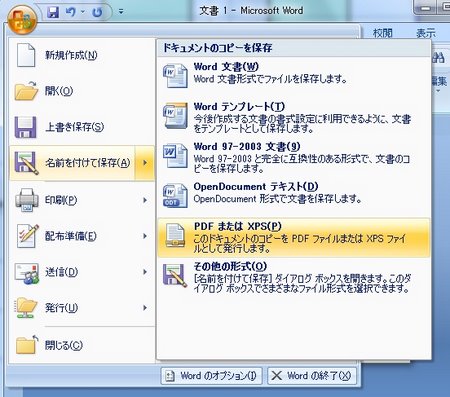The image size is (450, 397).
Task: Click the floppy disk icon for 上書き保存
Action: pos(26,127)
